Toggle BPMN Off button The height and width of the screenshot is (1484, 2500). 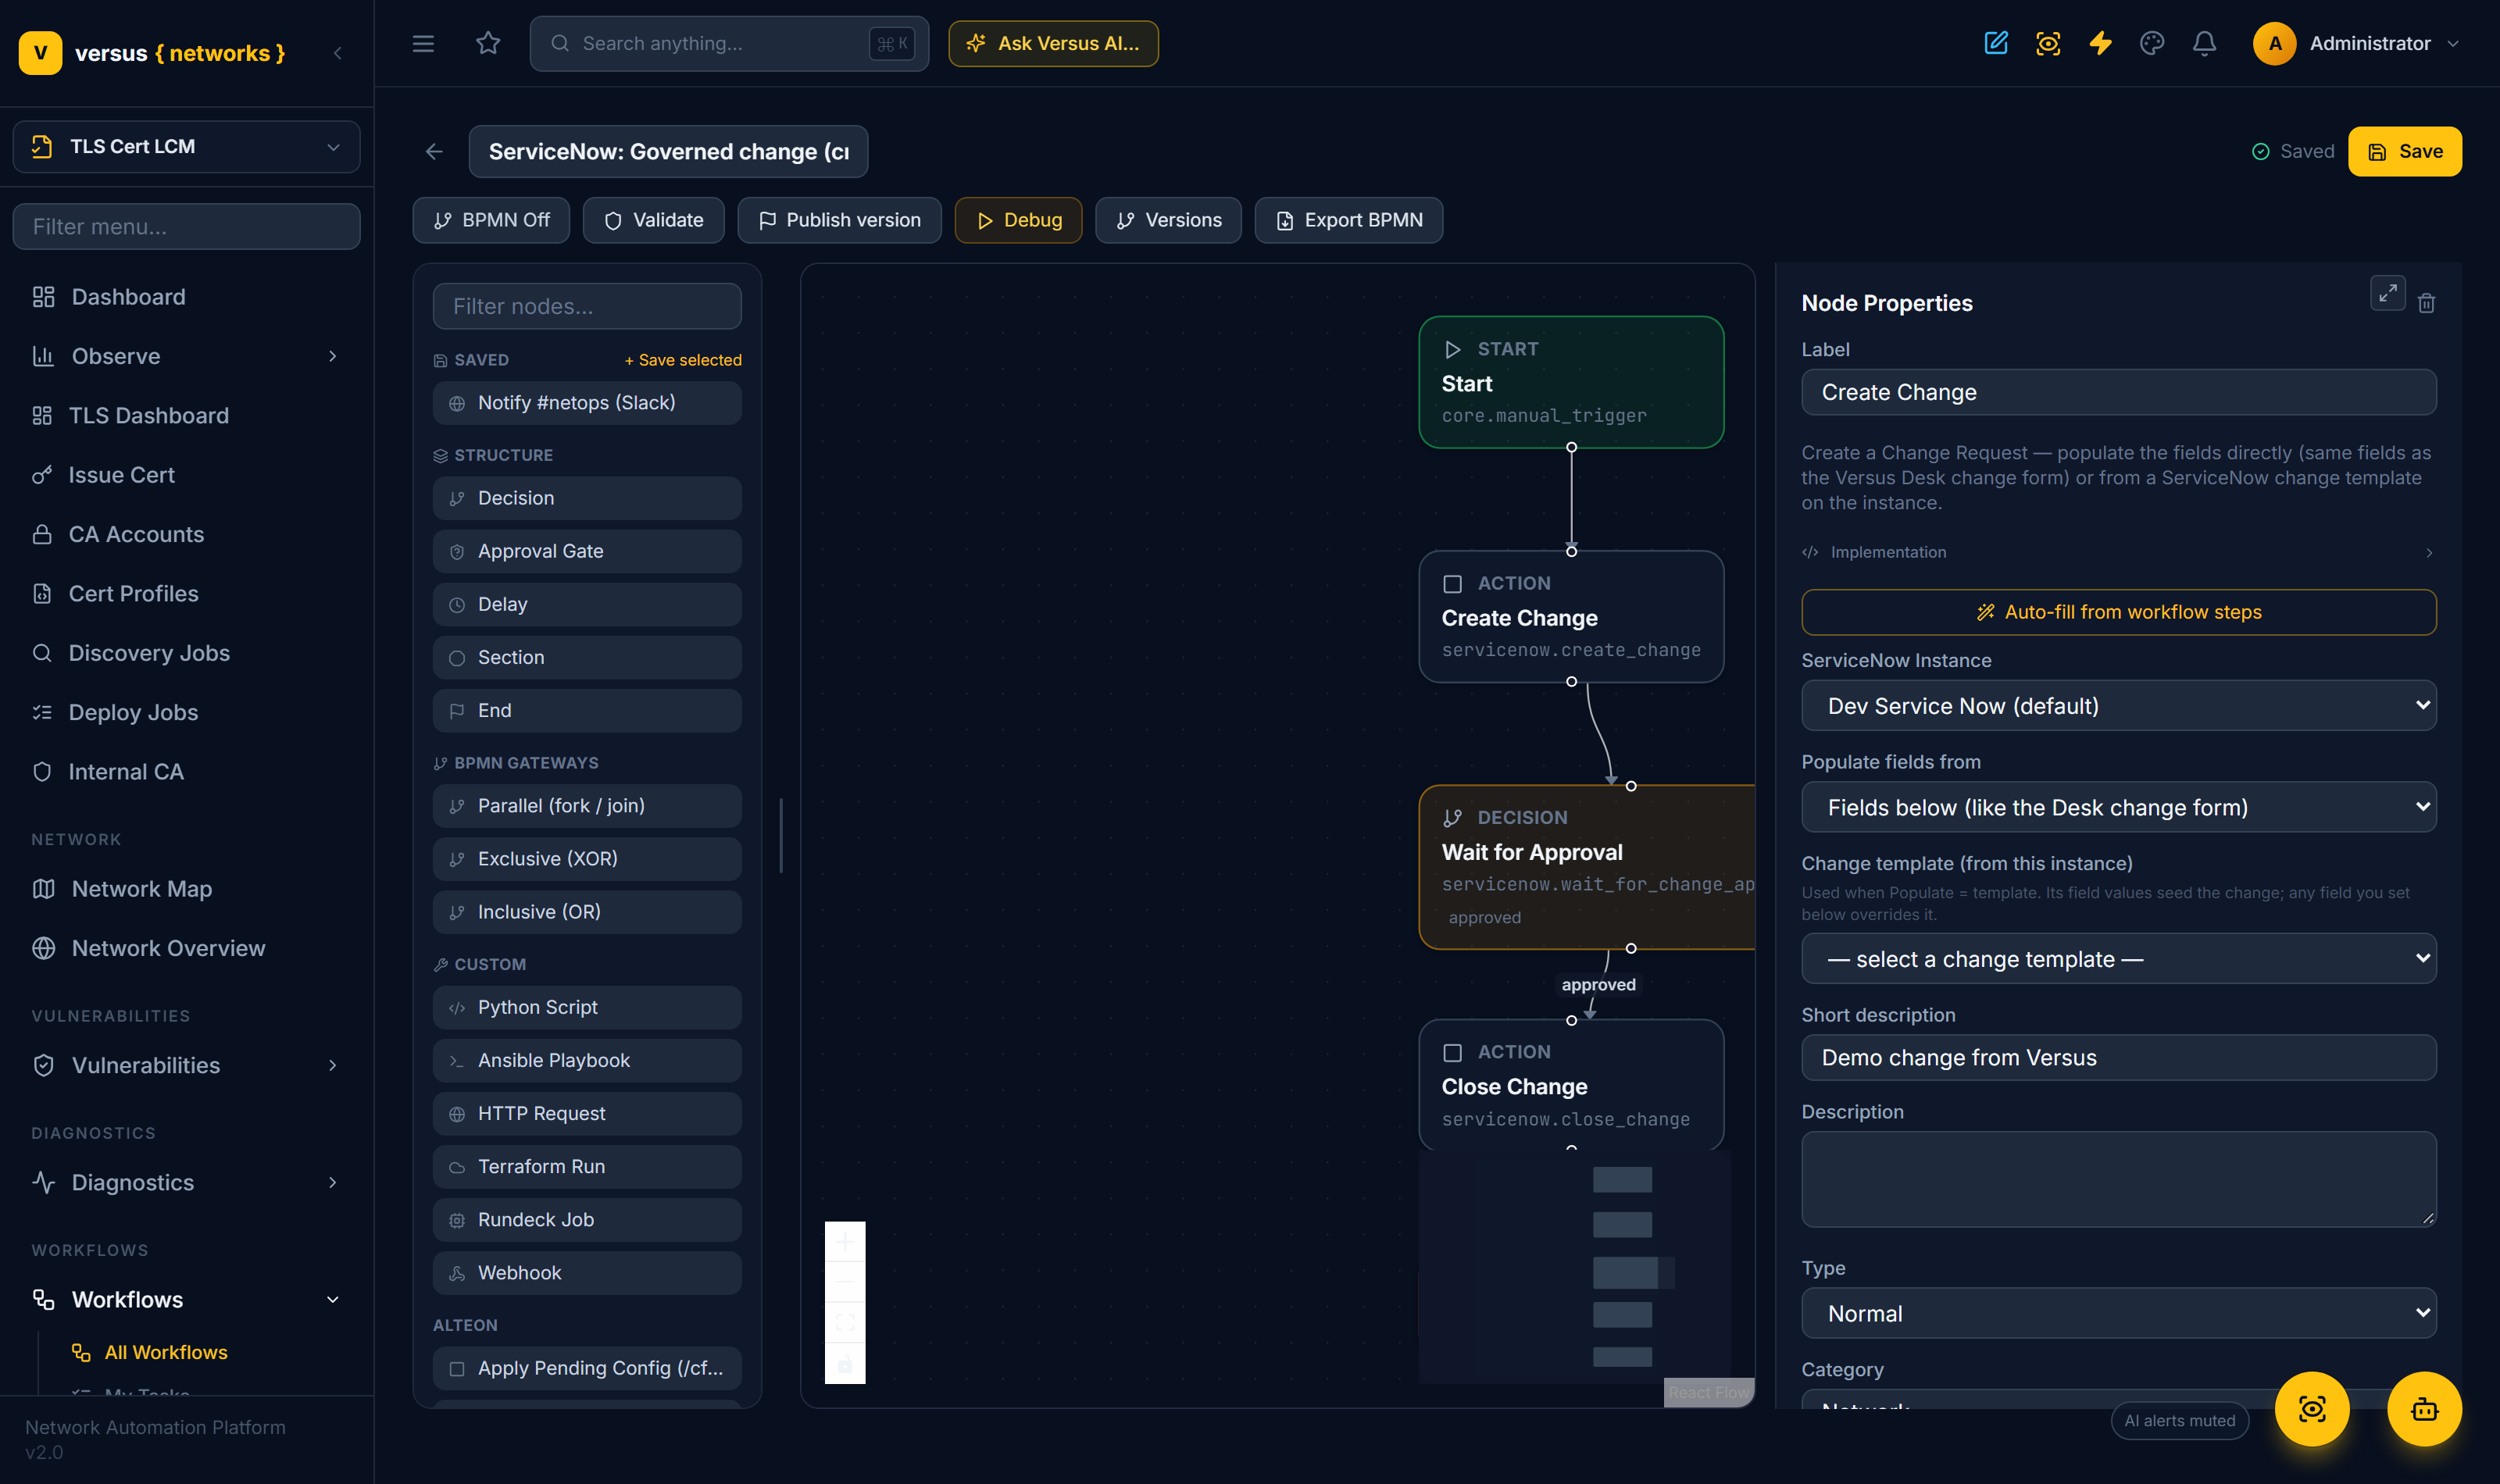tap(491, 220)
